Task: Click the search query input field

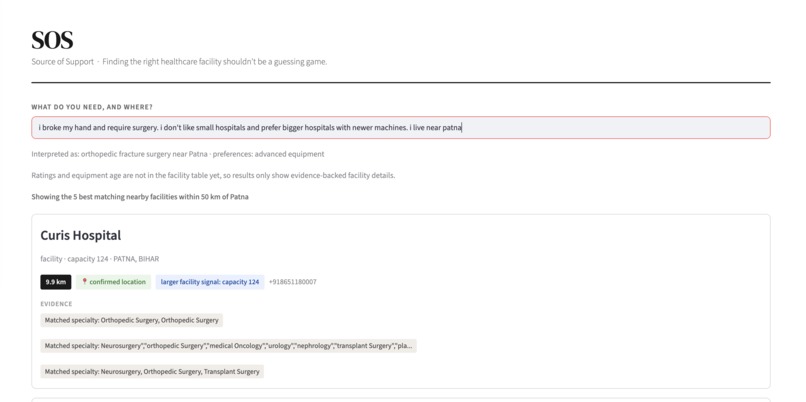Action: (x=400, y=127)
